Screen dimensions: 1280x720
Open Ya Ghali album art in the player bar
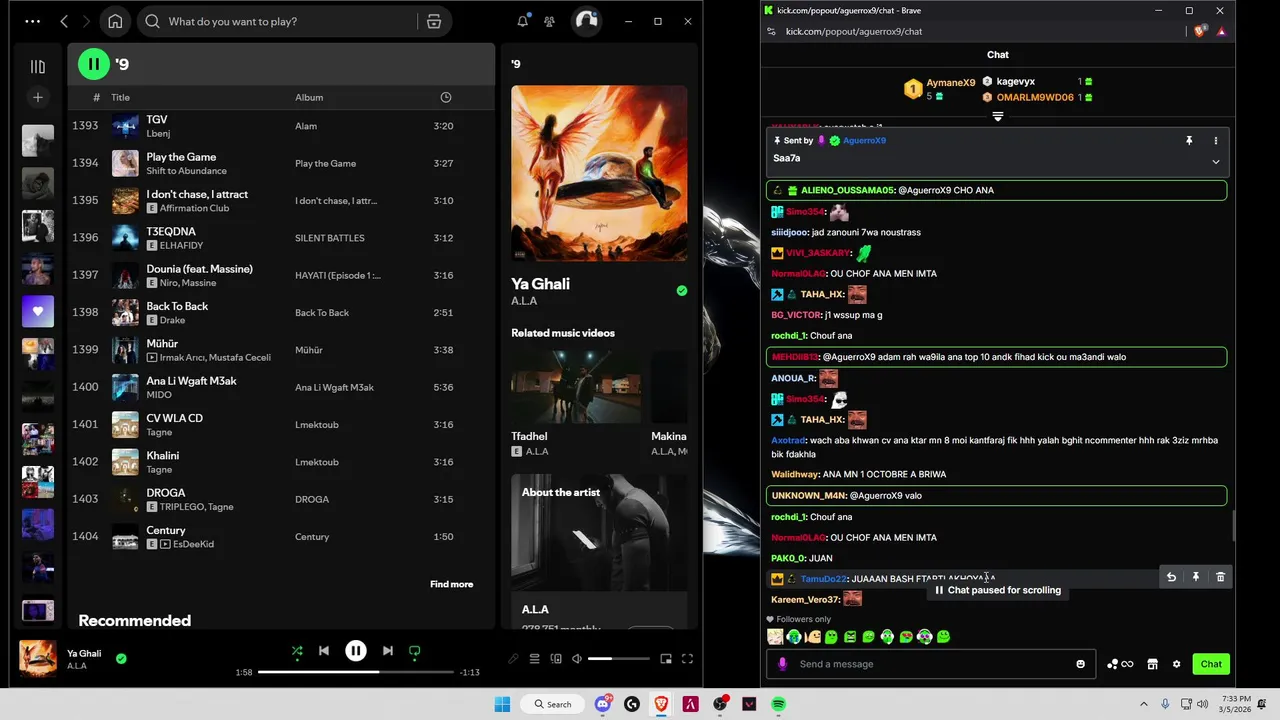[x=38, y=659]
